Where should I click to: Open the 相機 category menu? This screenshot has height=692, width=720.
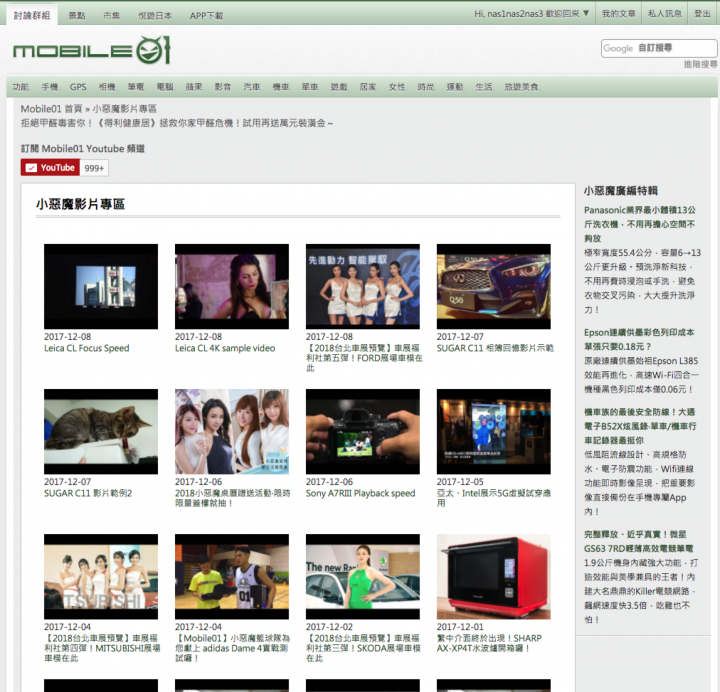pyautogui.click(x=107, y=87)
